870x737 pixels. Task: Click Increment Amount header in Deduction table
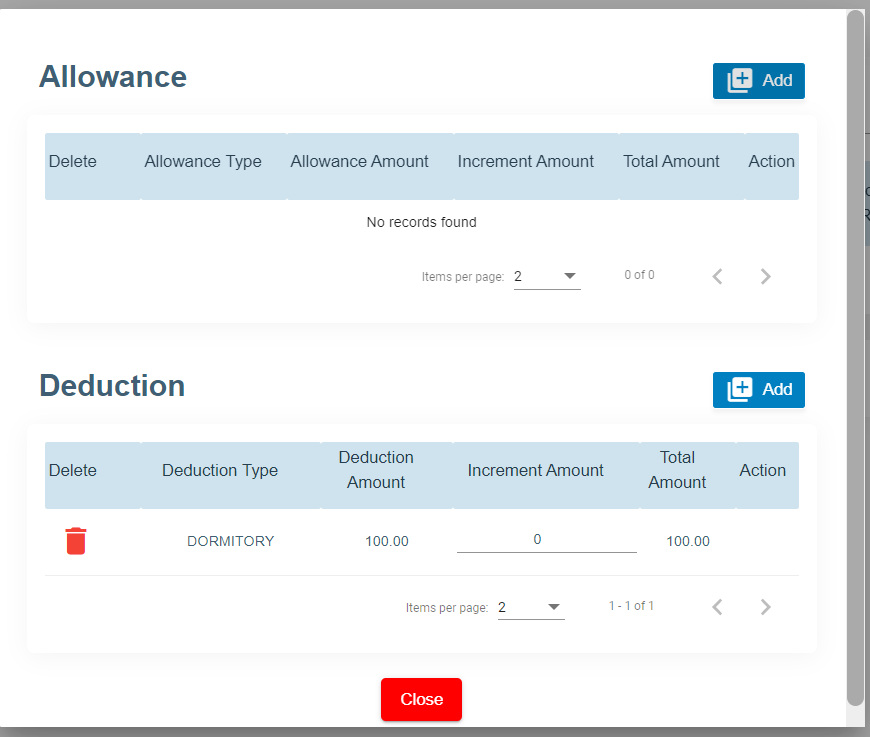coord(535,471)
